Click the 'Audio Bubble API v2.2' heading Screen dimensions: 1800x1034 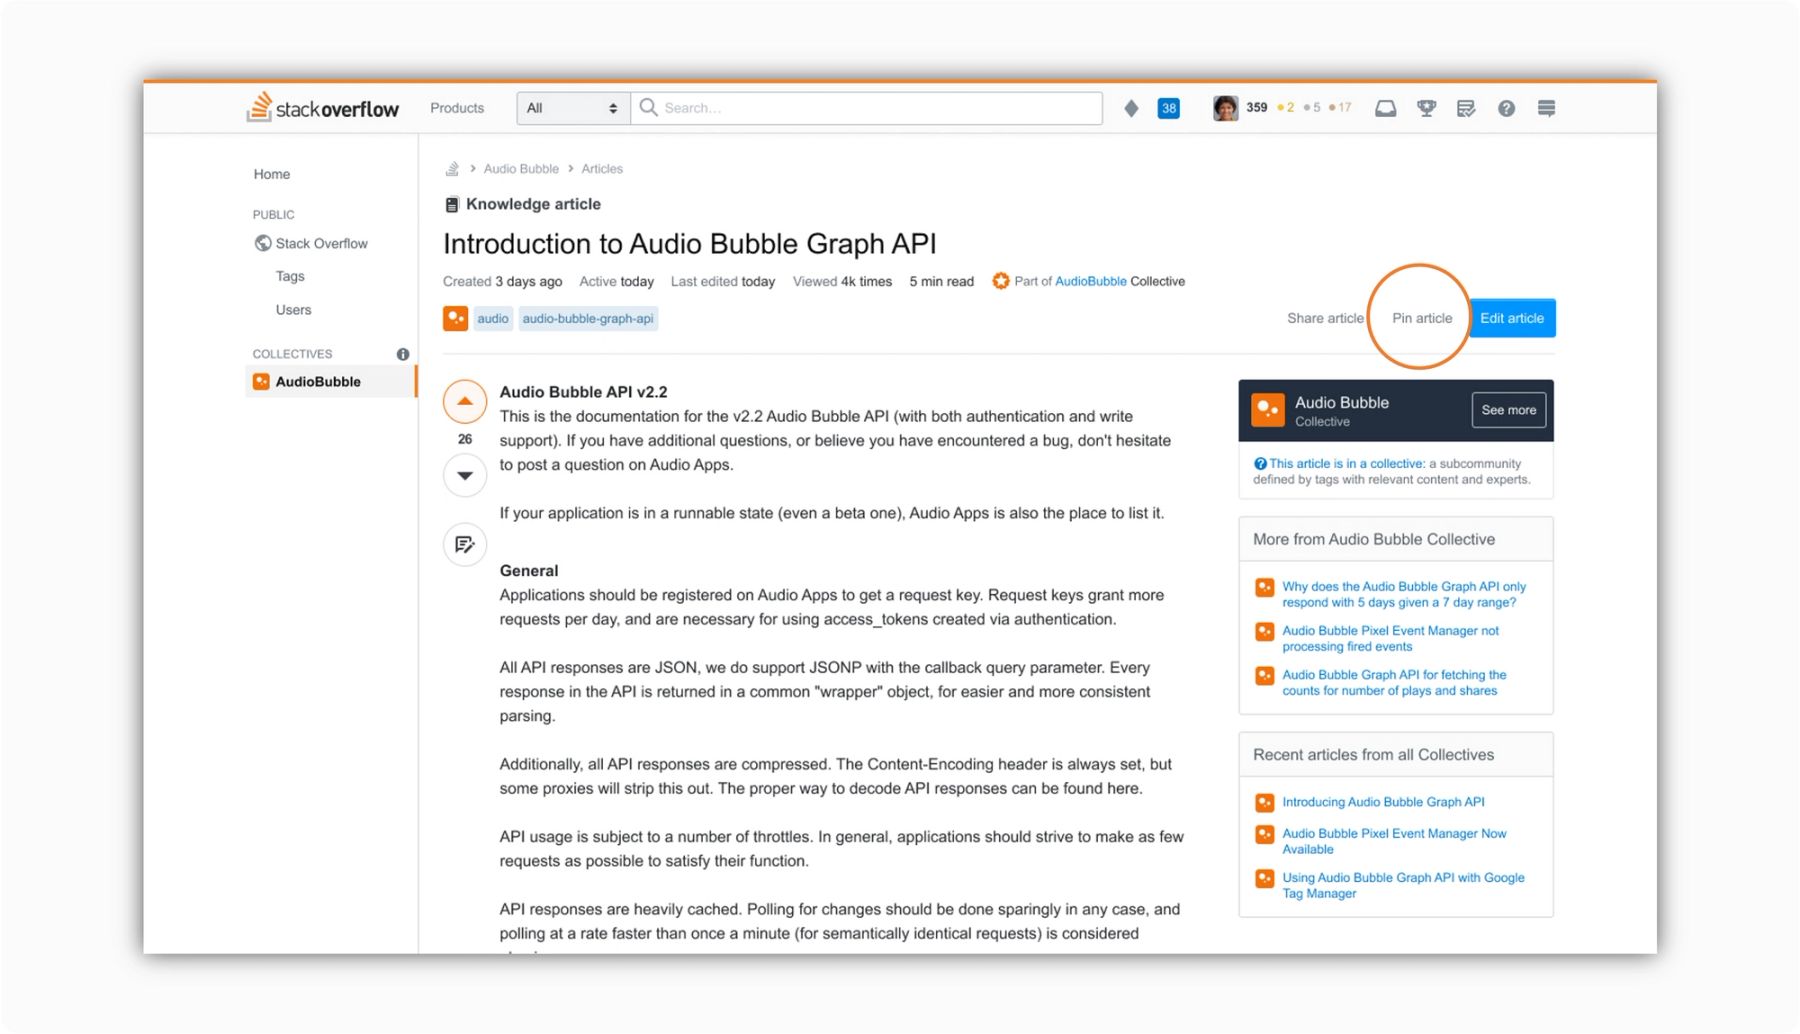click(583, 392)
